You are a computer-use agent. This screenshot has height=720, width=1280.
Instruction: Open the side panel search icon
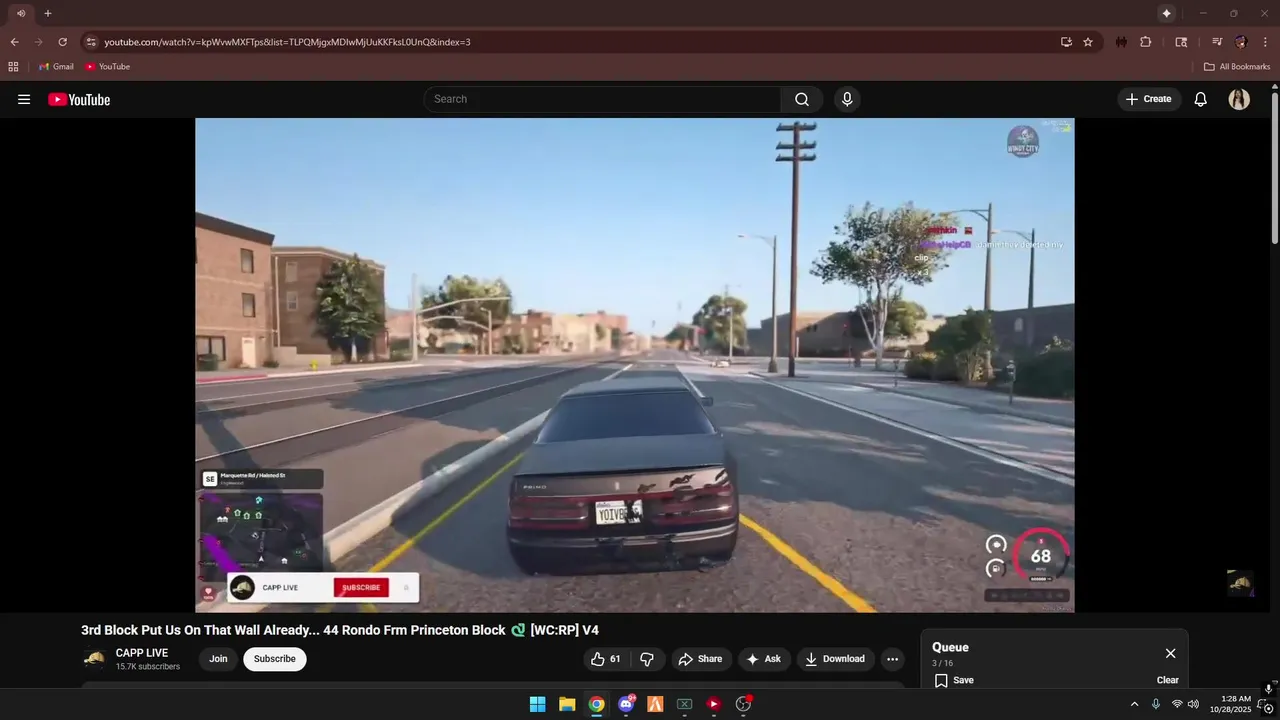pyautogui.click(x=1181, y=42)
